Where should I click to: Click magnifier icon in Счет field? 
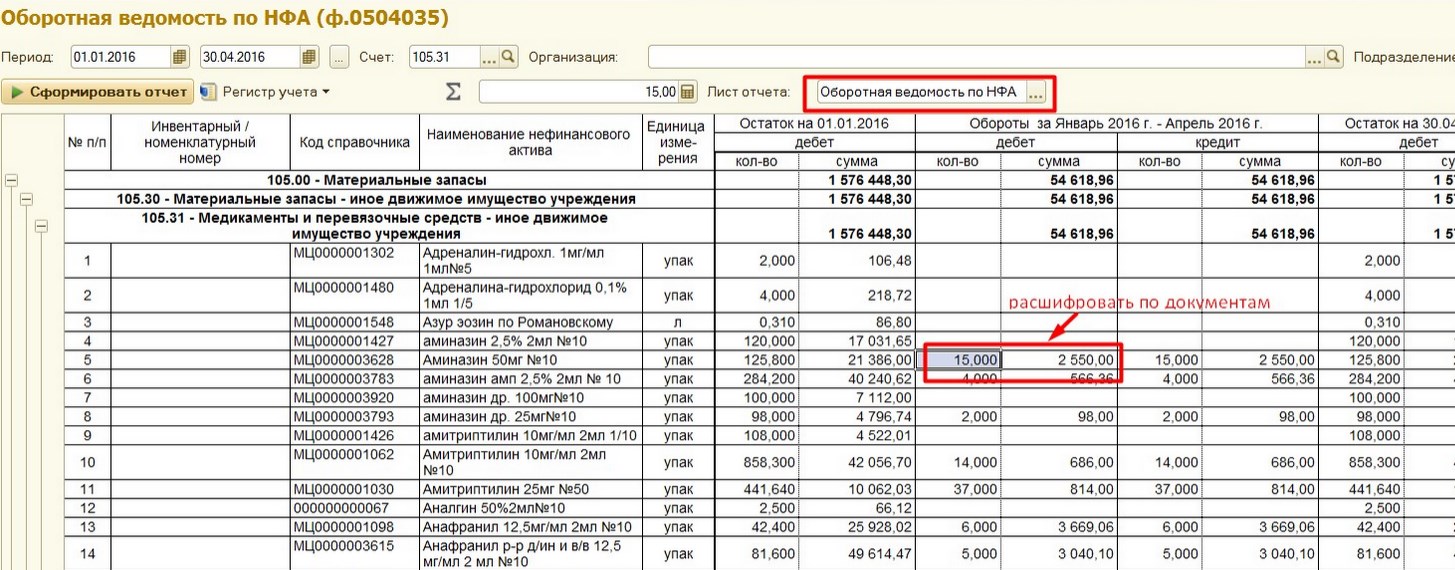pos(508,57)
